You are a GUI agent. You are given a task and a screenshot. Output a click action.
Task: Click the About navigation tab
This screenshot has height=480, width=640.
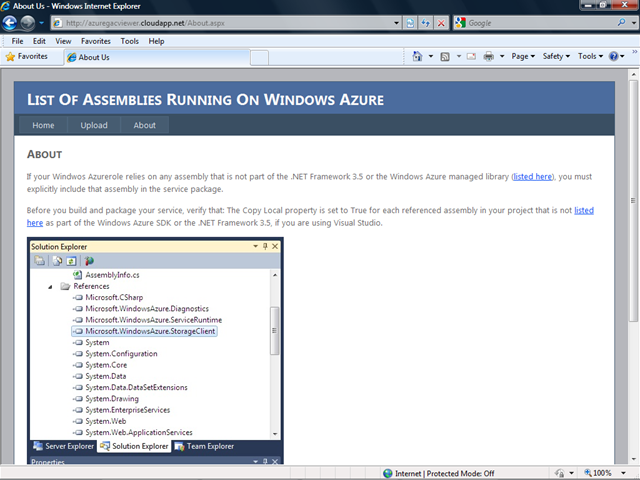point(144,125)
